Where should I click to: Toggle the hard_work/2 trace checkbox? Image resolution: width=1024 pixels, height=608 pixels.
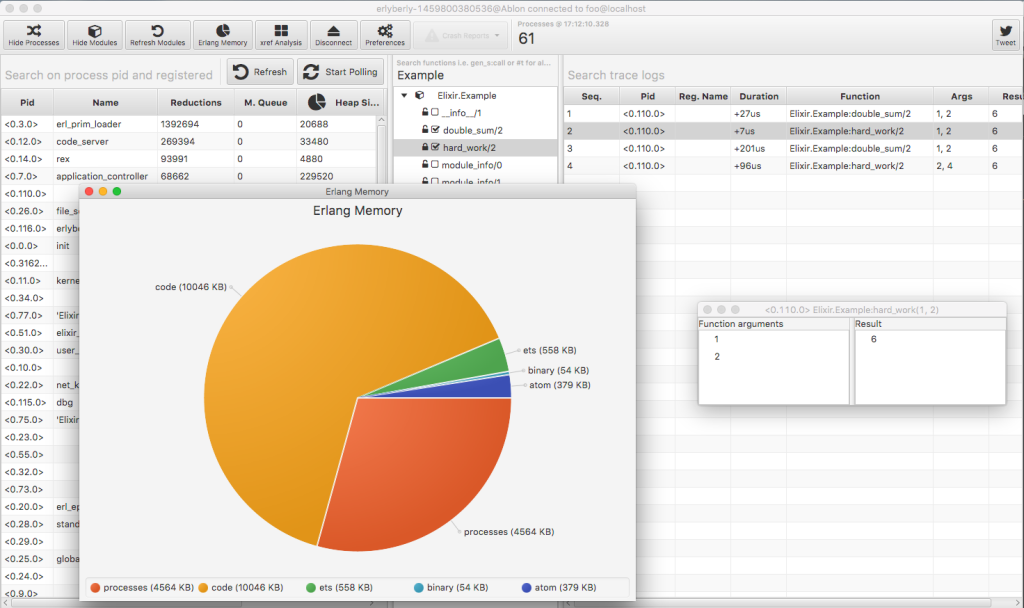click(434, 148)
